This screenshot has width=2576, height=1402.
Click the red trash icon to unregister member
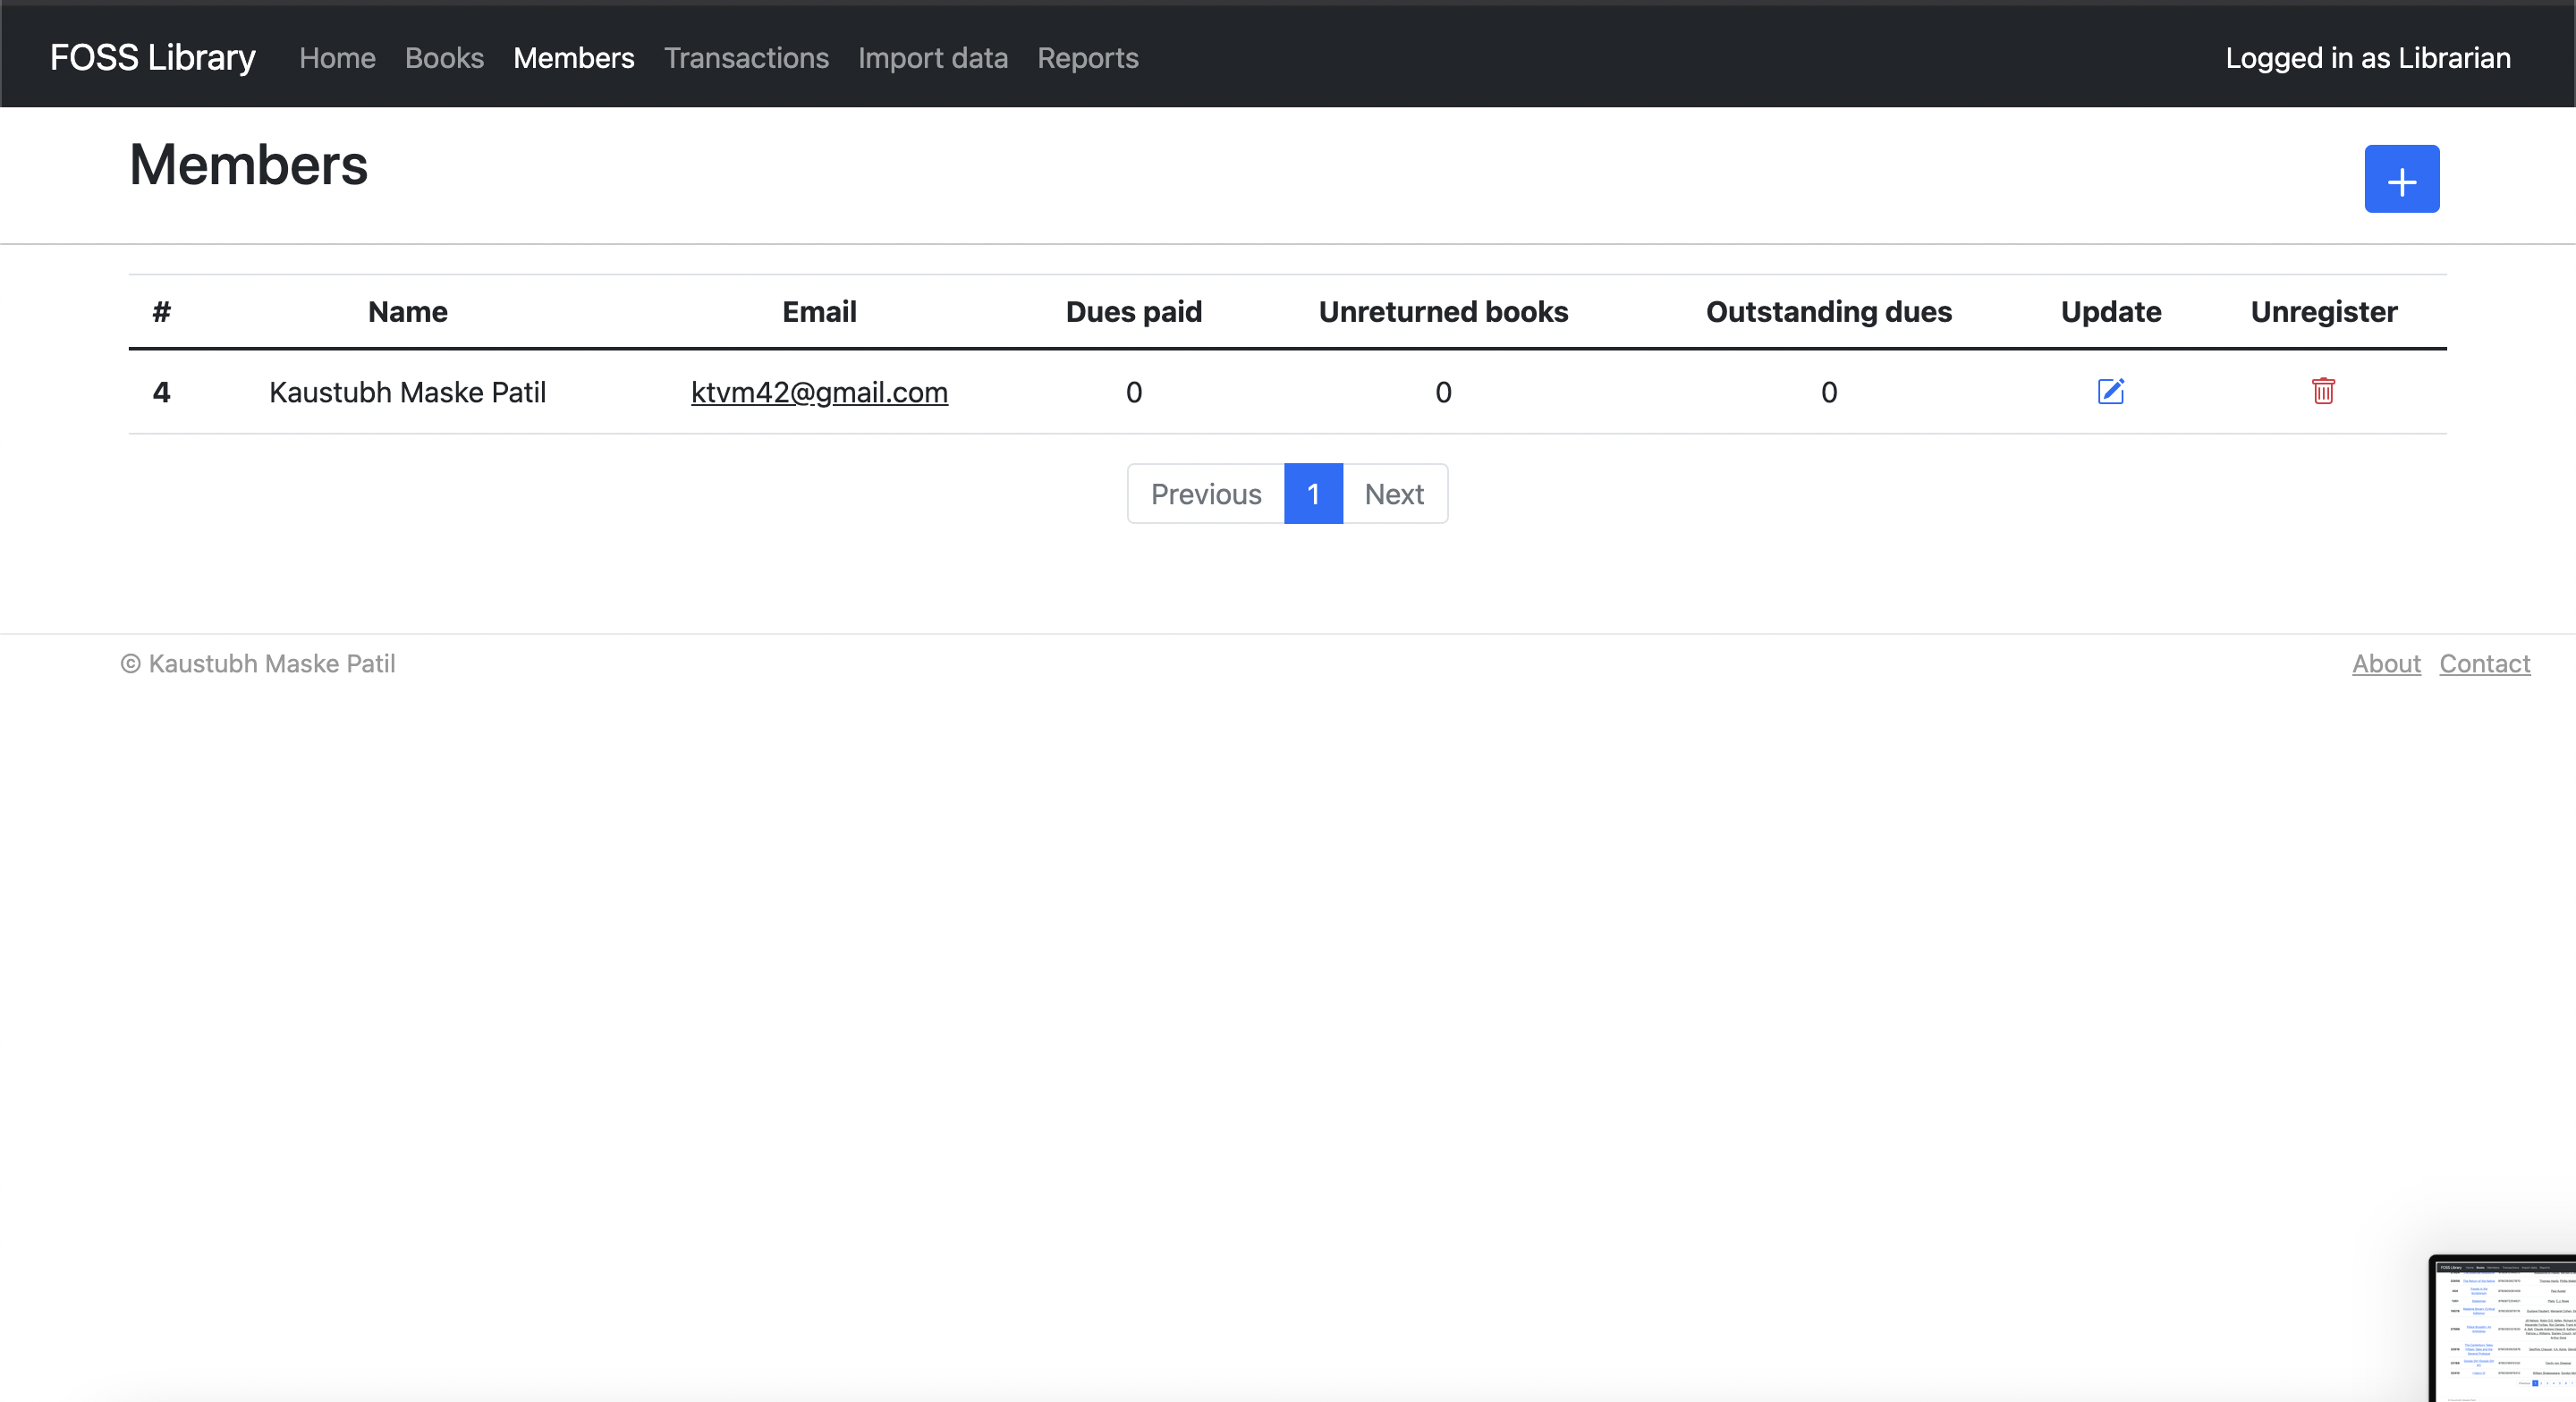(2323, 392)
